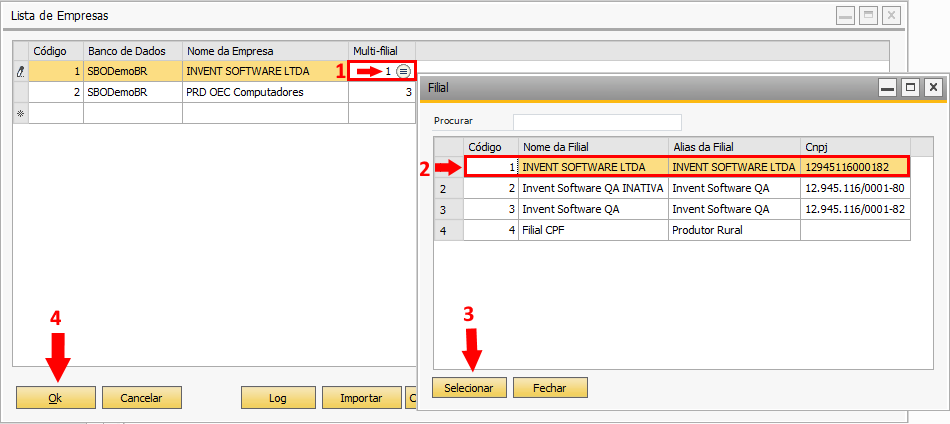
Task: Click the SBODemoBR cell in PRD OEC row
Action: (133, 93)
